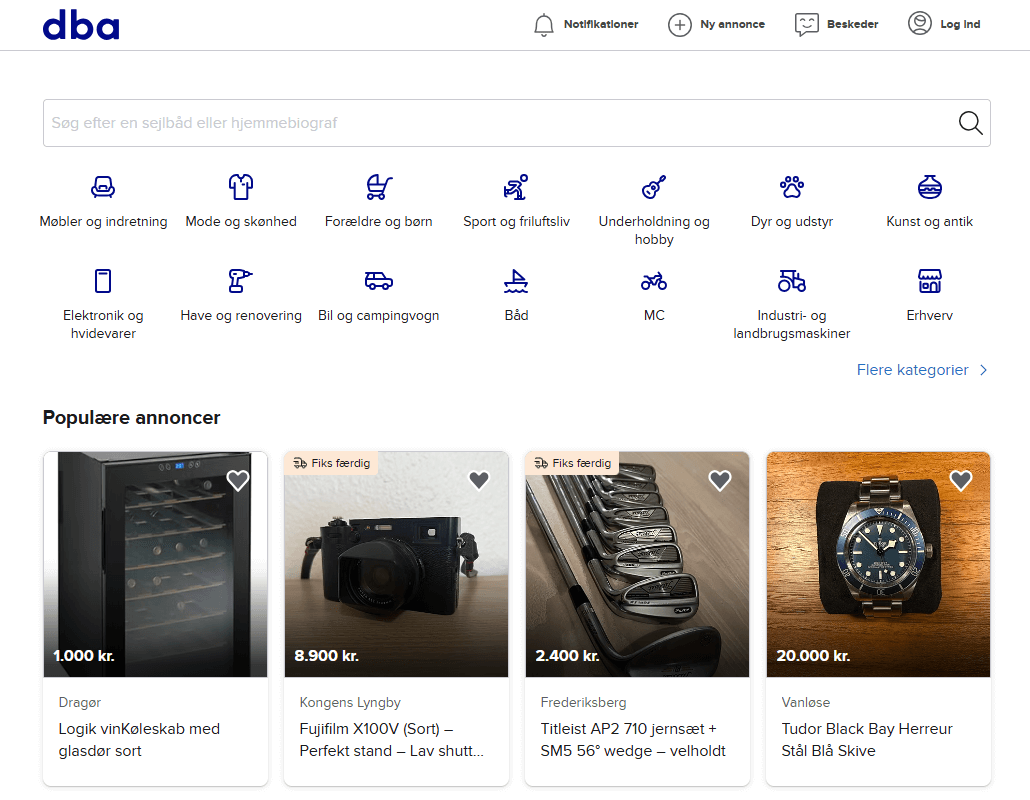Screen dimensions: 1030x800
Task: Open the Erhverv category
Action: point(929,293)
